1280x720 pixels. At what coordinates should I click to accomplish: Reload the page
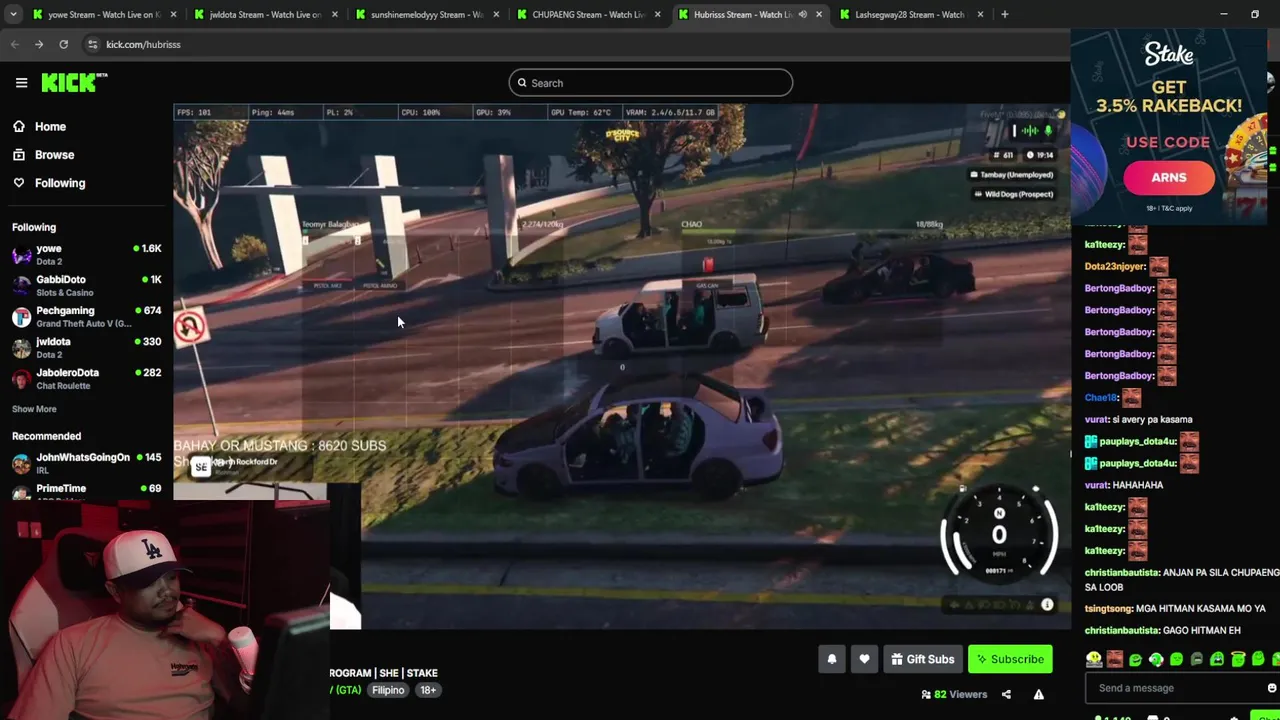pos(63,44)
